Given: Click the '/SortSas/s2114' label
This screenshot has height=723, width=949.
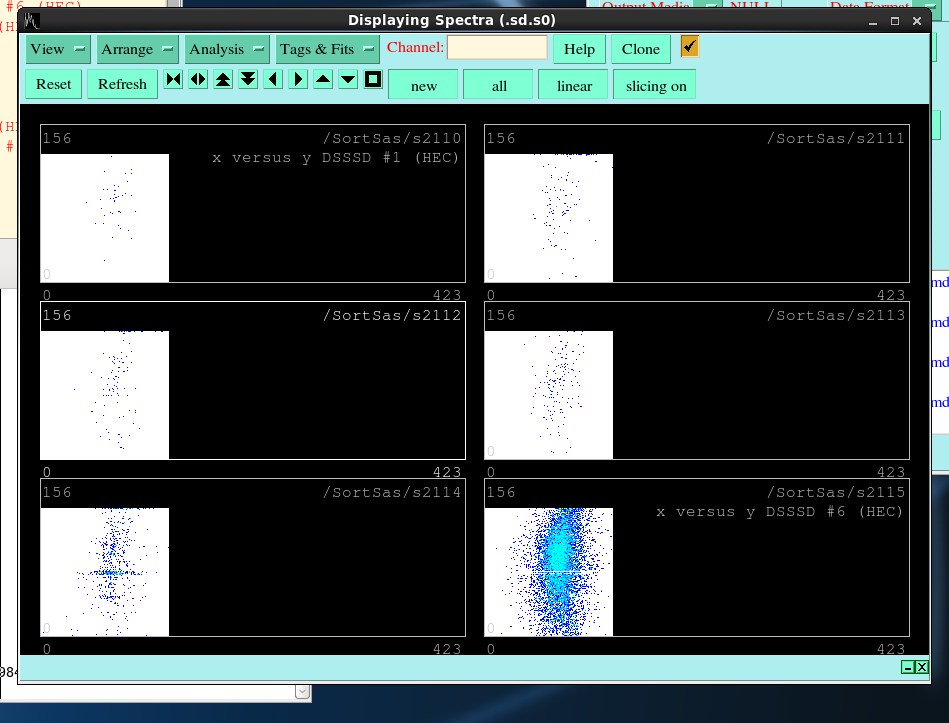Looking at the screenshot, I should coord(392,492).
